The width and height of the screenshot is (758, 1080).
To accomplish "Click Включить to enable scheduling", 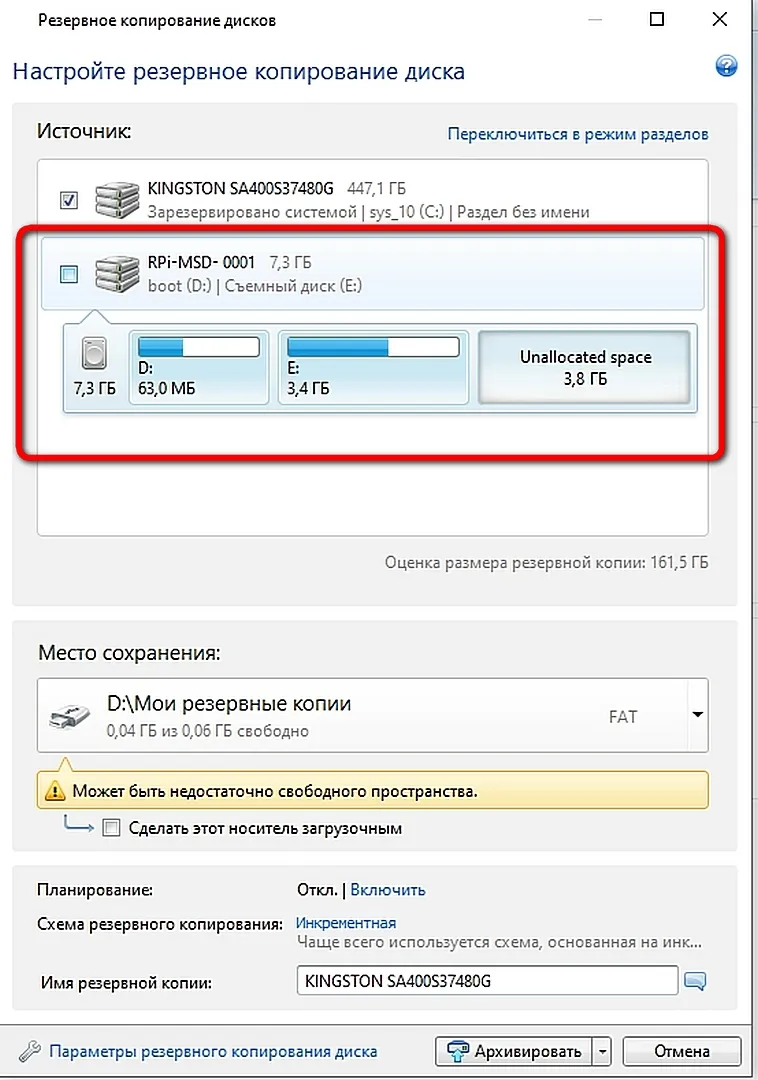I will pos(387,889).
